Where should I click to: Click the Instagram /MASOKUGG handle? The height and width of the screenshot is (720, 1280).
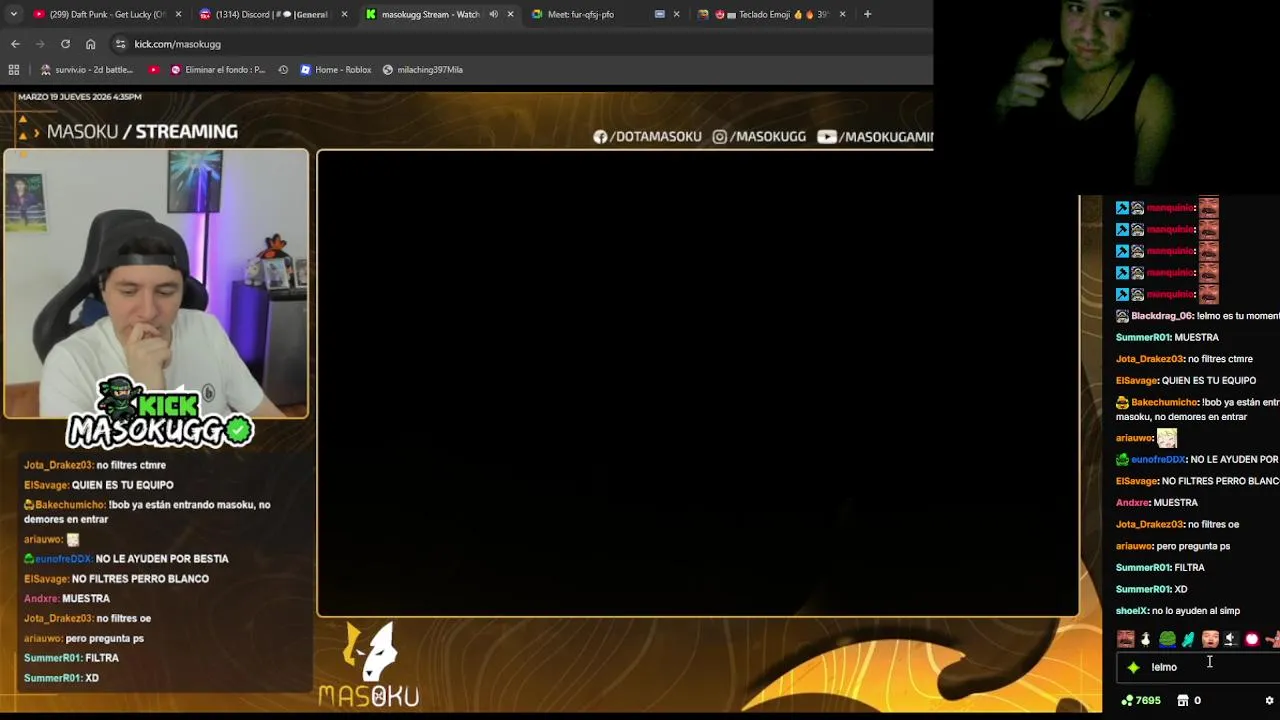pyautogui.click(x=759, y=137)
